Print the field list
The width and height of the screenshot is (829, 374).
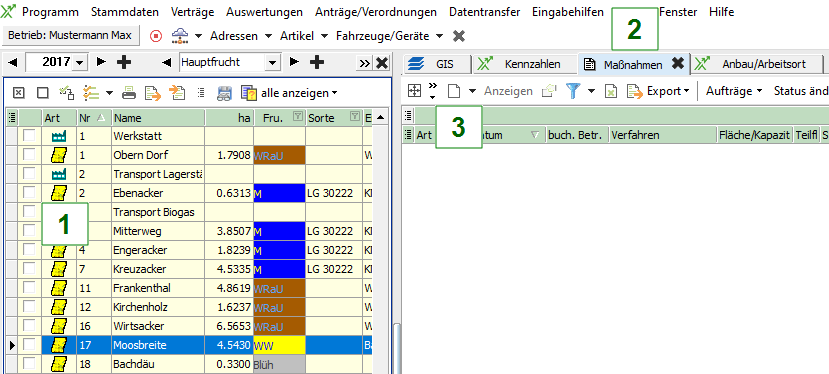pyautogui.click(x=129, y=93)
